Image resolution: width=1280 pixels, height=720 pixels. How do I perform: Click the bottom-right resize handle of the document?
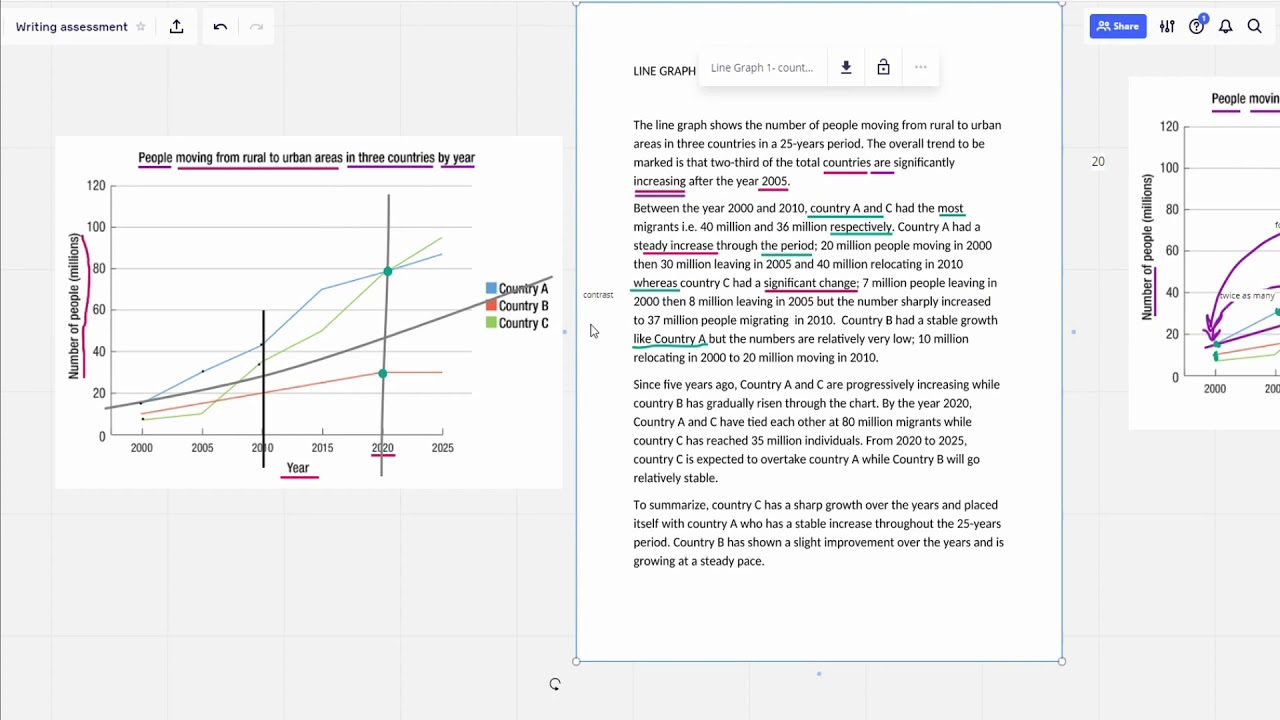click(1062, 661)
